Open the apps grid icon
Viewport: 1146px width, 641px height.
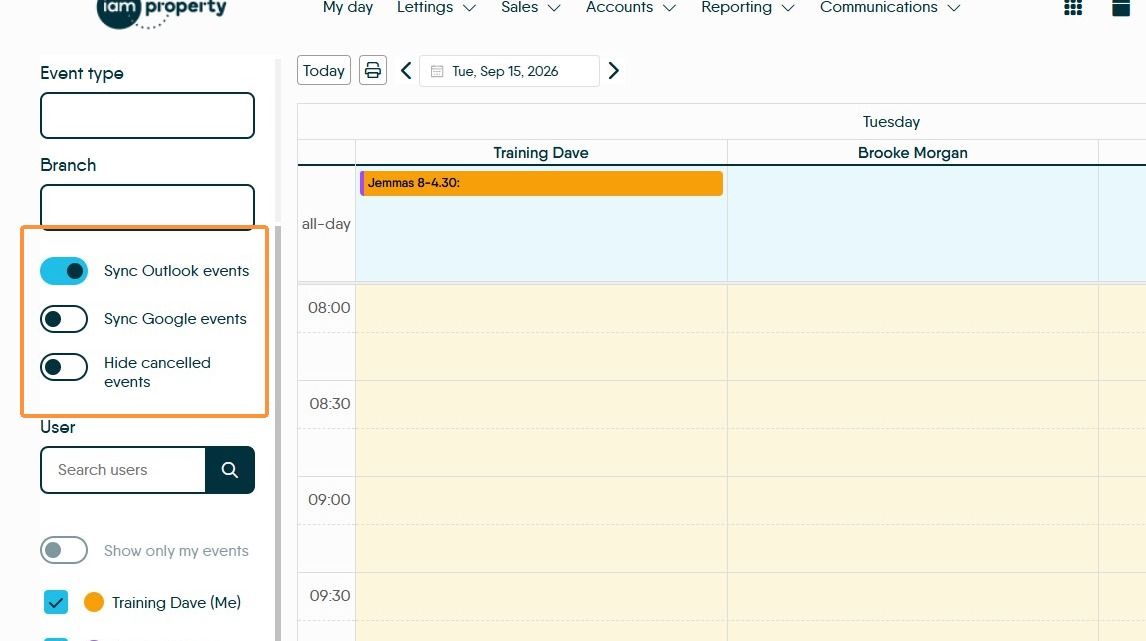pyautogui.click(x=1073, y=7)
